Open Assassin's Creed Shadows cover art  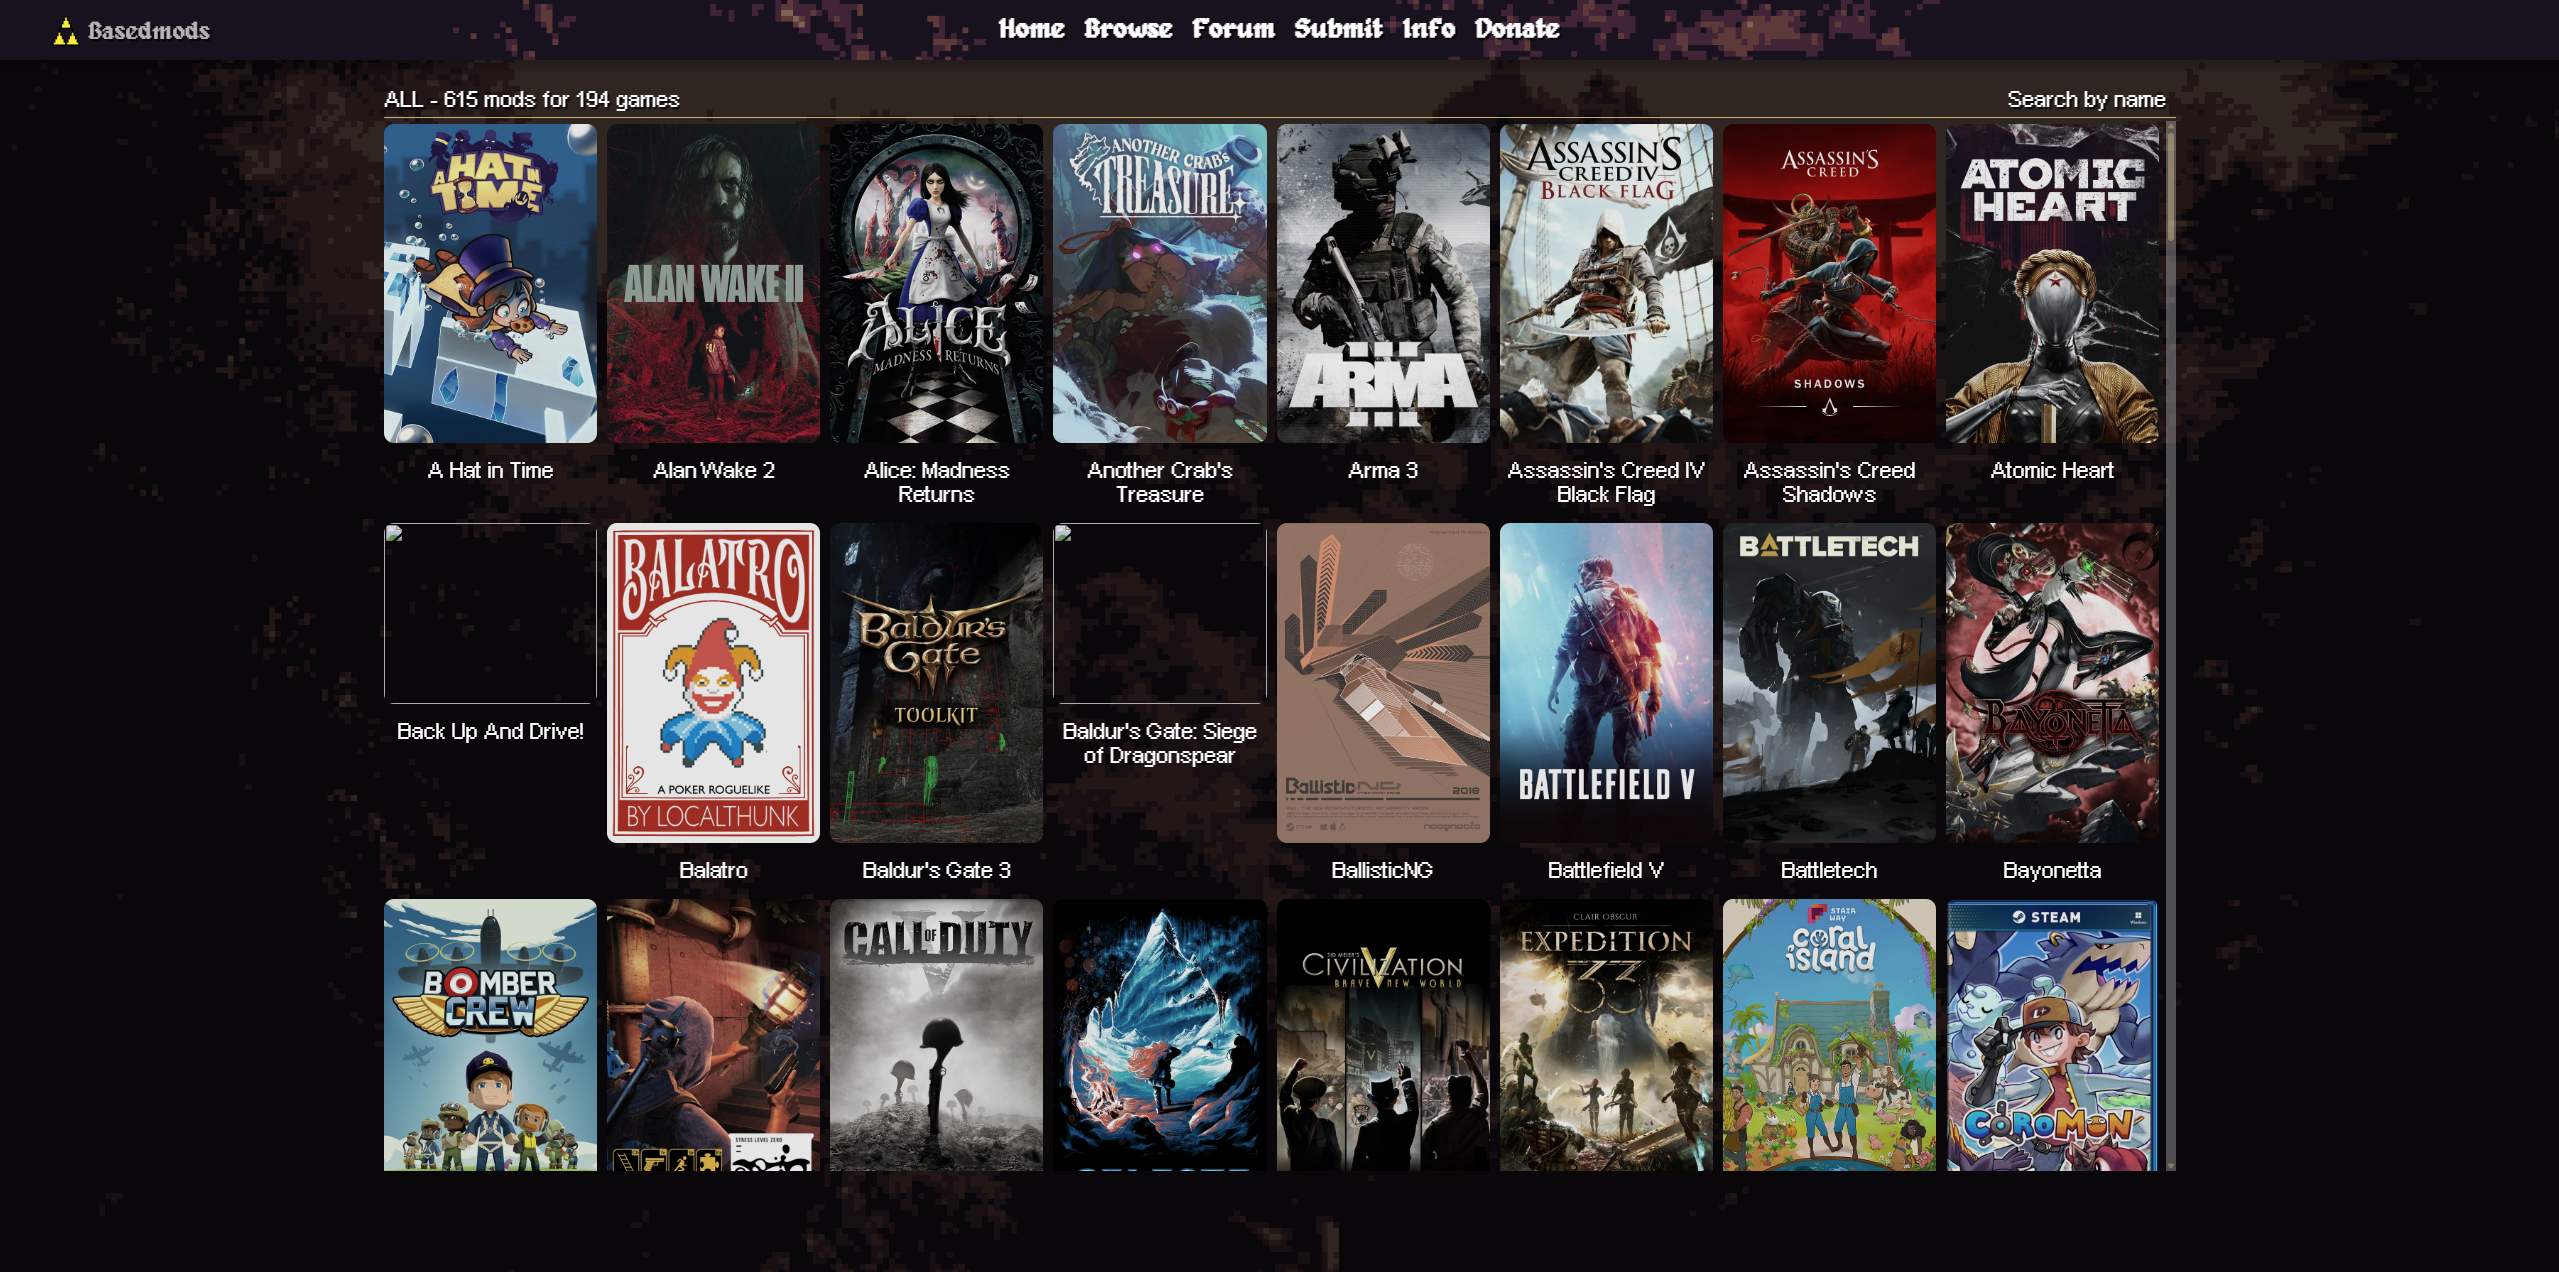tap(1829, 283)
